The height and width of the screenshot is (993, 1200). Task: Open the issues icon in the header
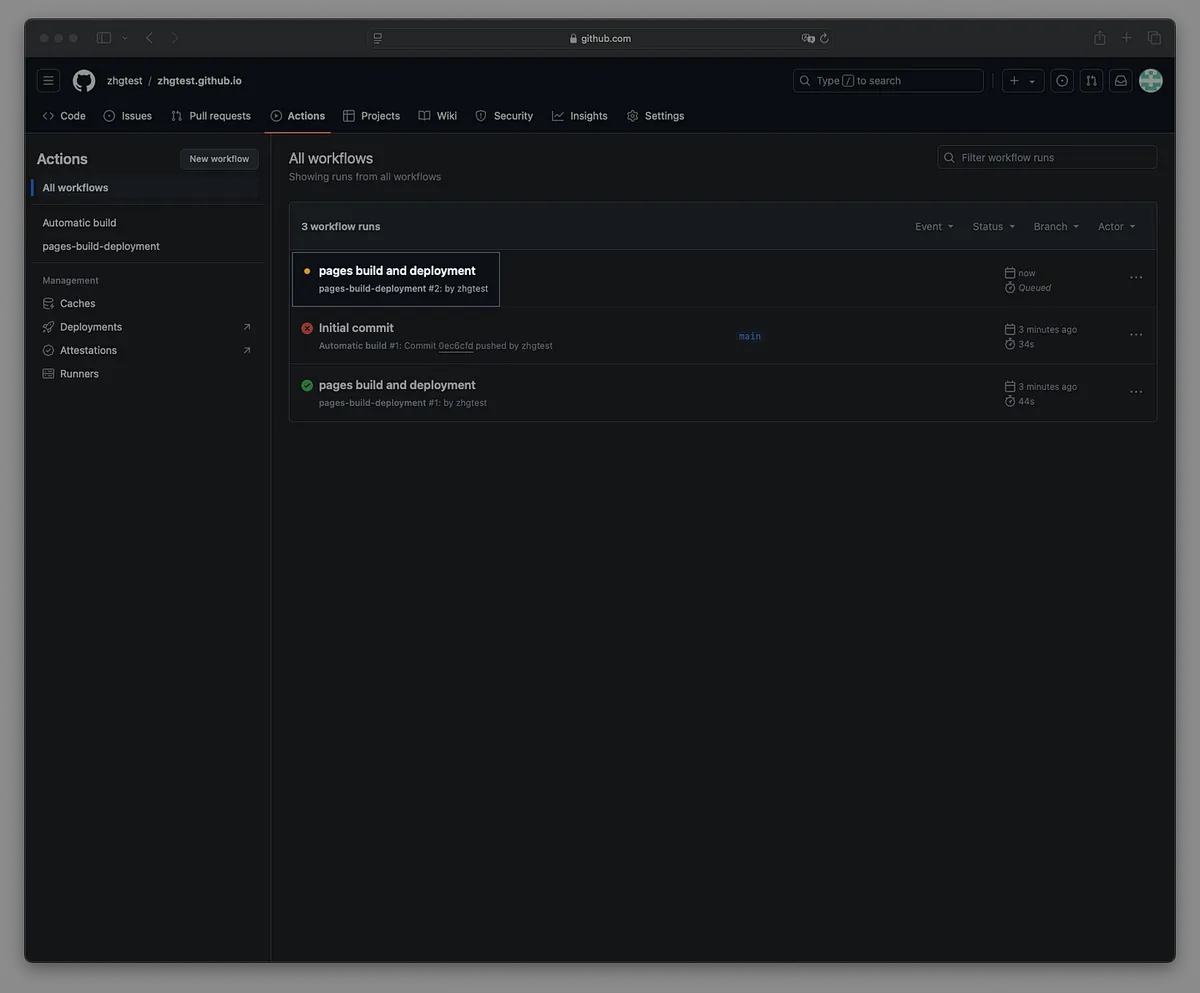1062,81
